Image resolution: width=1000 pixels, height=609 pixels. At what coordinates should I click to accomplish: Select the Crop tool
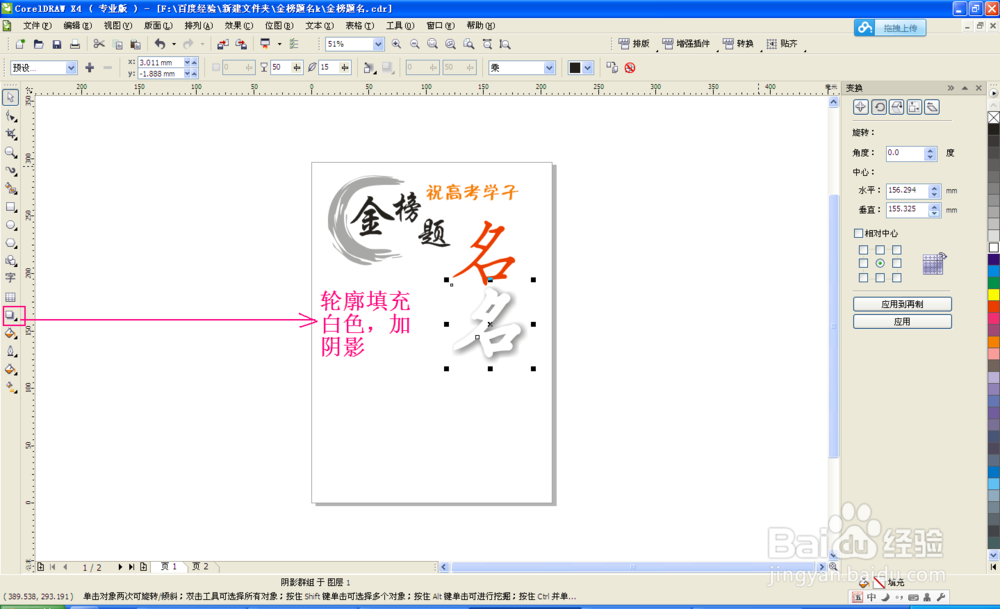(x=11, y=134)
